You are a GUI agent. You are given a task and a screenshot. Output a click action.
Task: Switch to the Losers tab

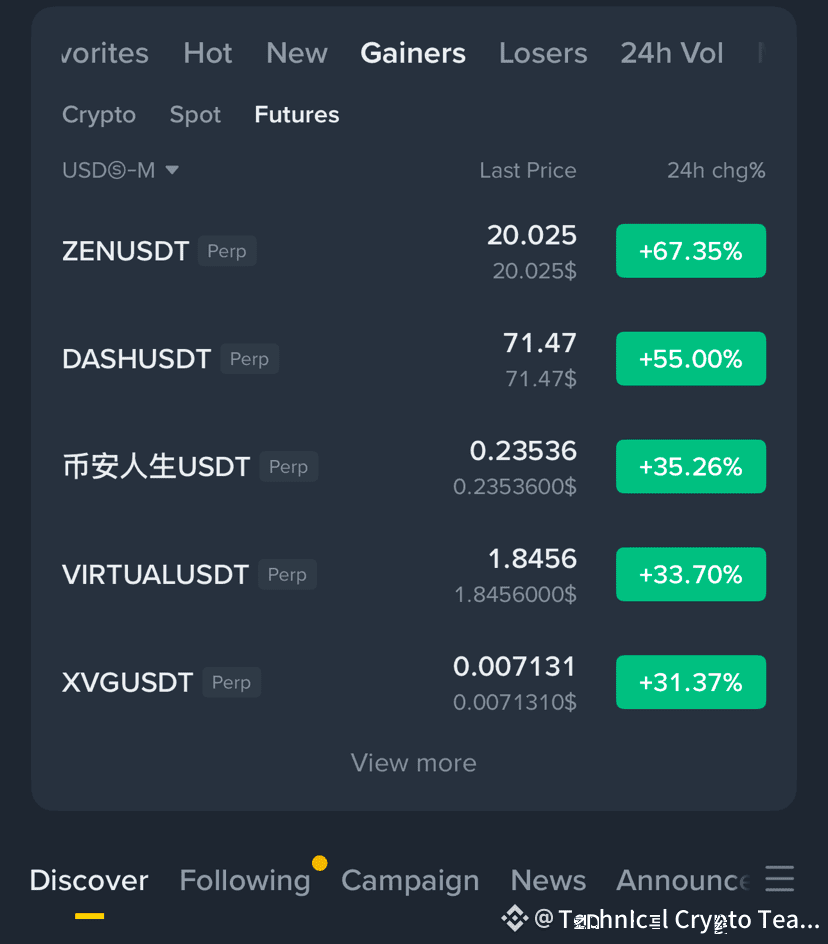pyautogui.click(x=543, y=53)
